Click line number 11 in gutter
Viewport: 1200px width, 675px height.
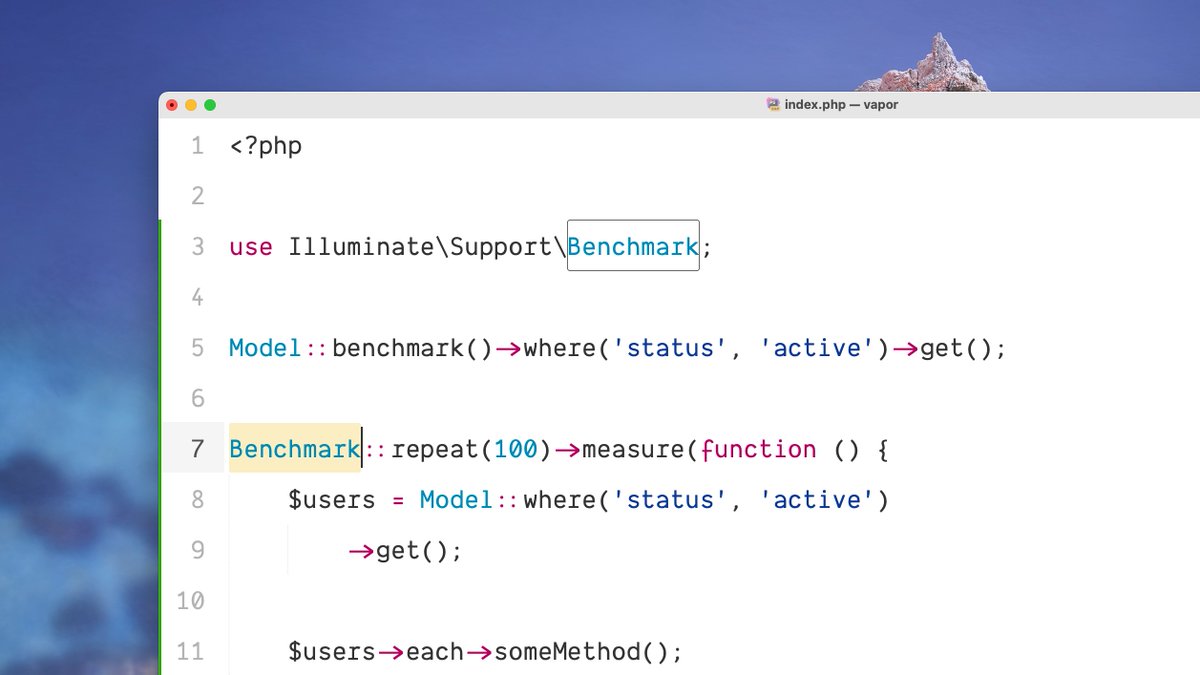click(x=190, y=652)
